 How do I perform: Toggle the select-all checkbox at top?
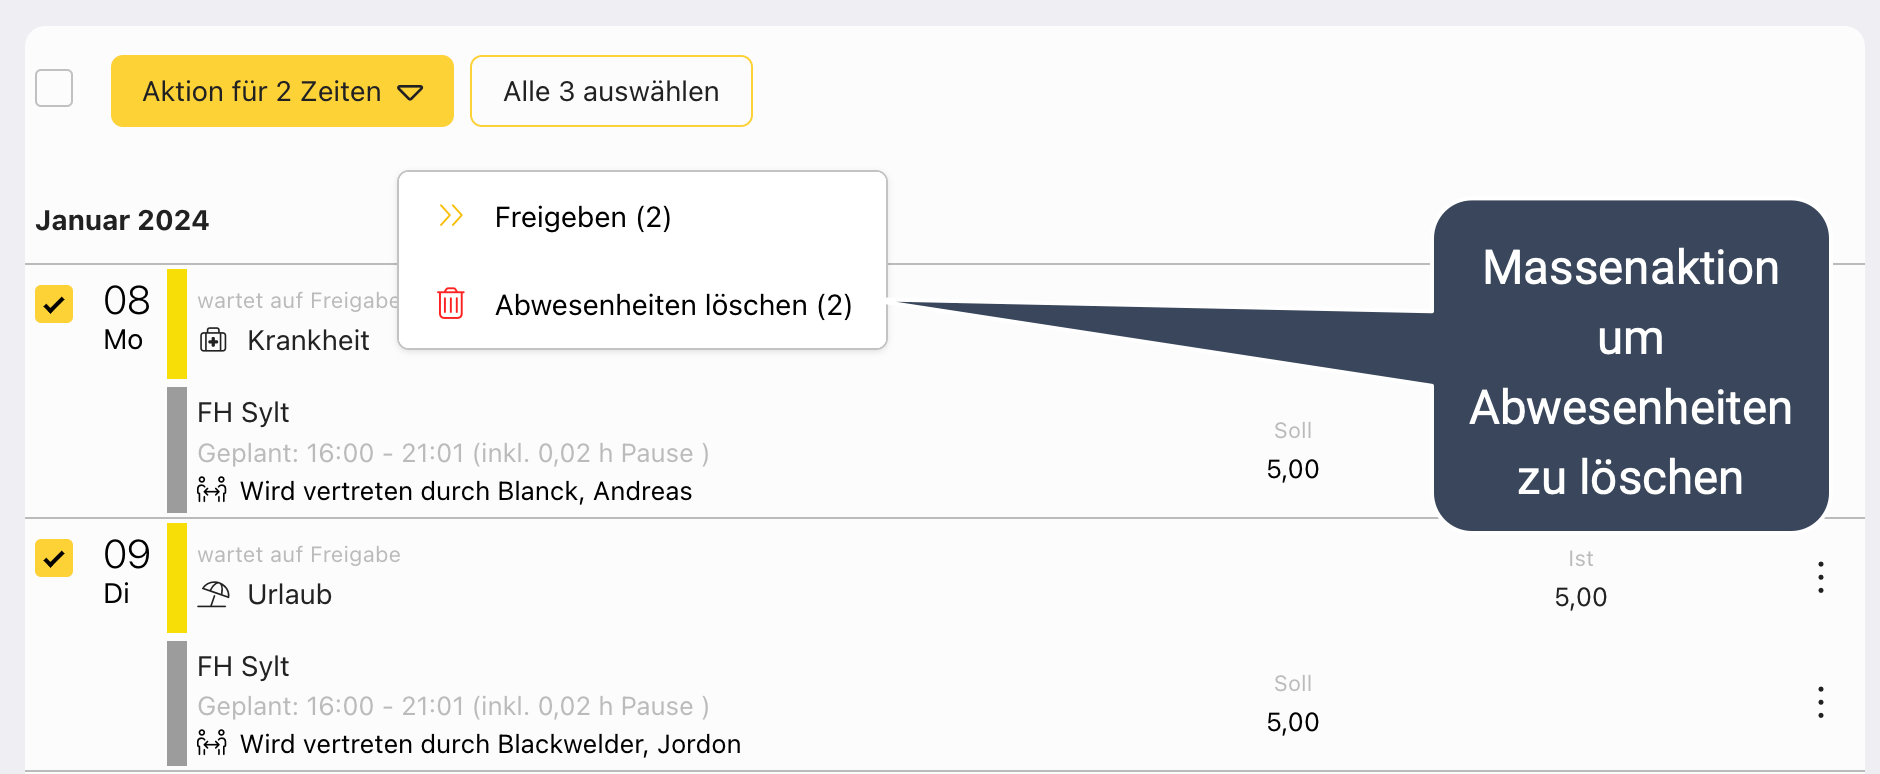54,89
